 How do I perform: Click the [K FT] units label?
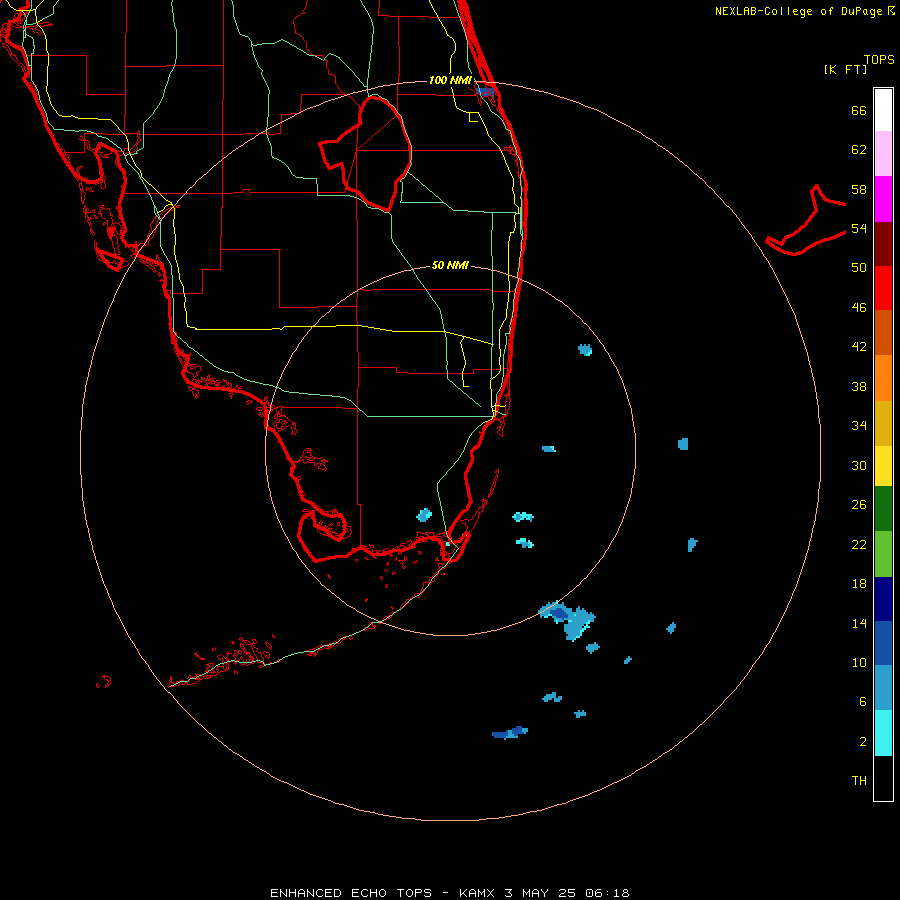(x=845, y=70)
